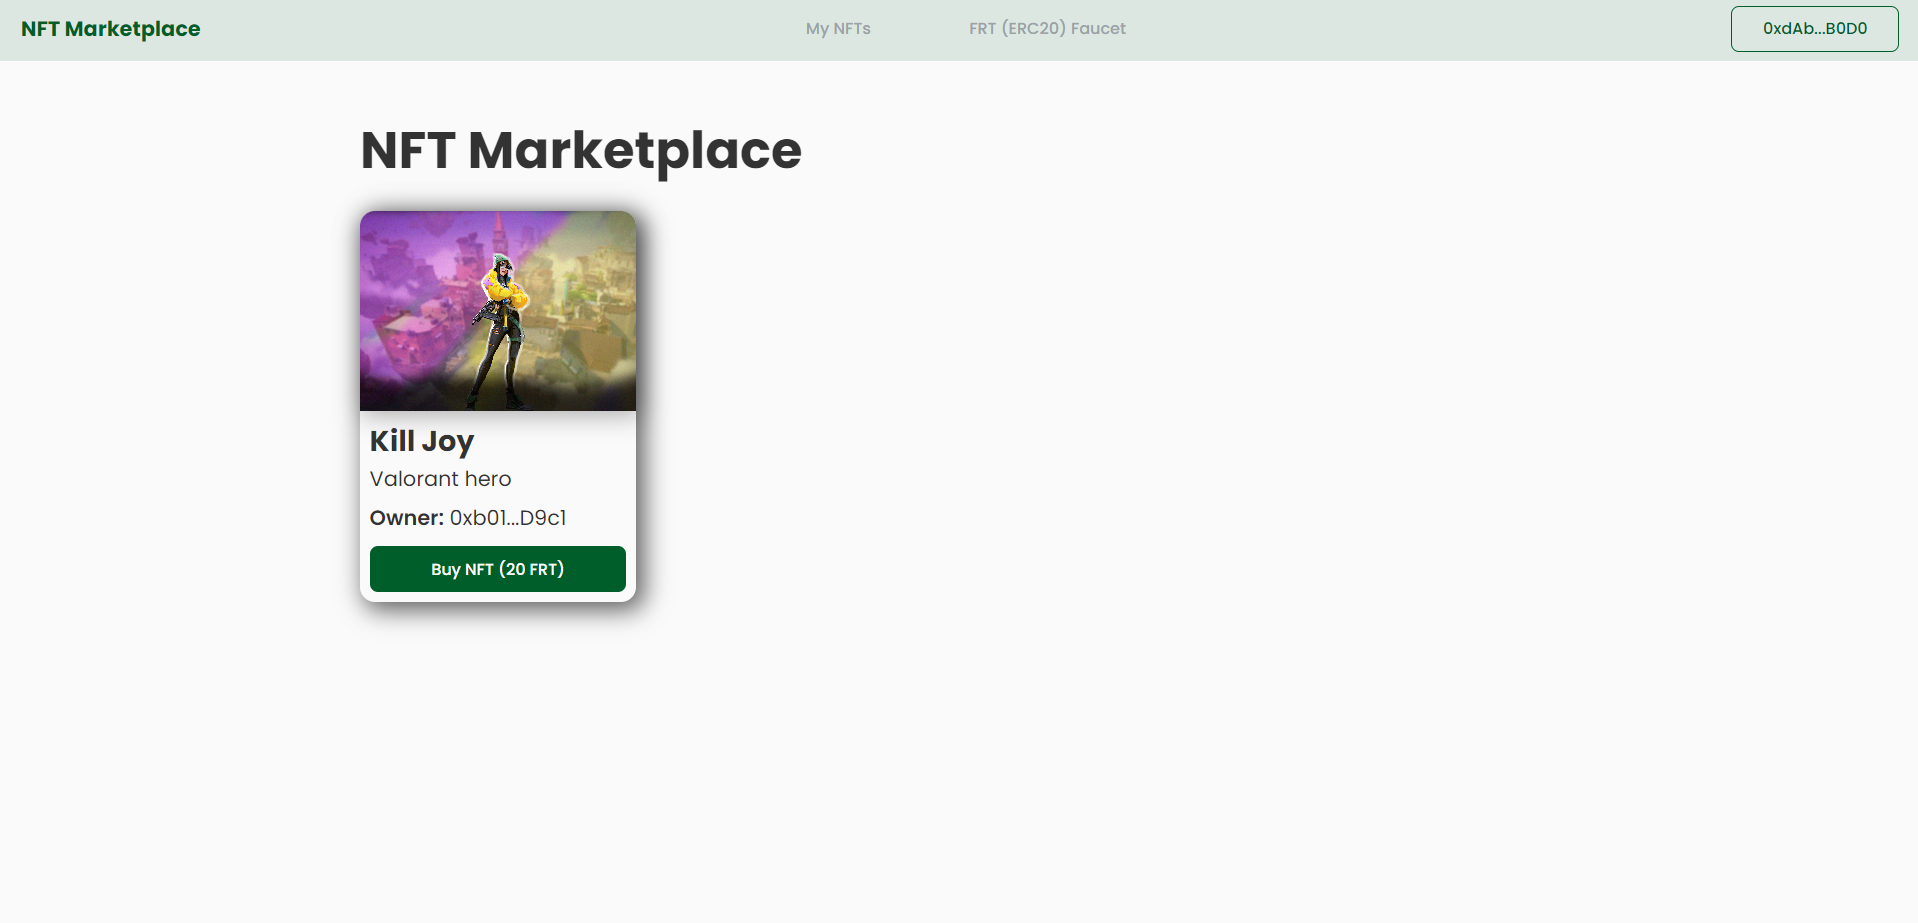Click the owner address 0xb01...D9c1

[x=508, y=518]
